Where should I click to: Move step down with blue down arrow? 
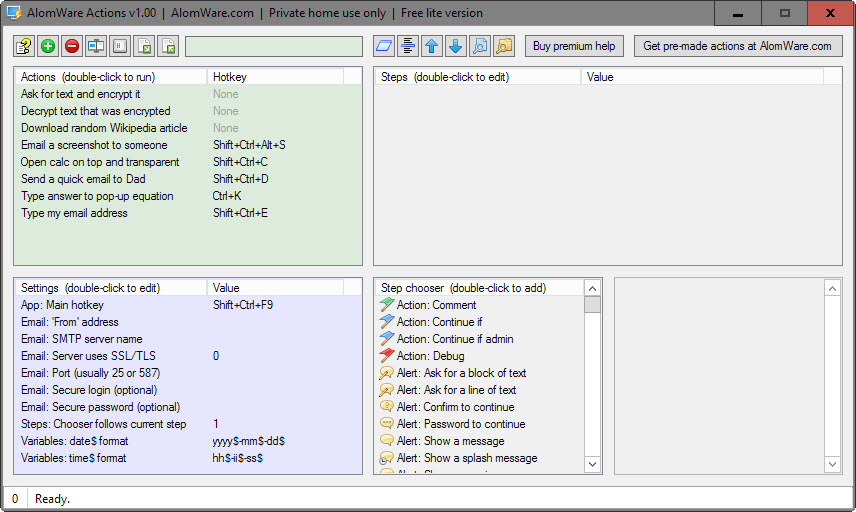456,46
